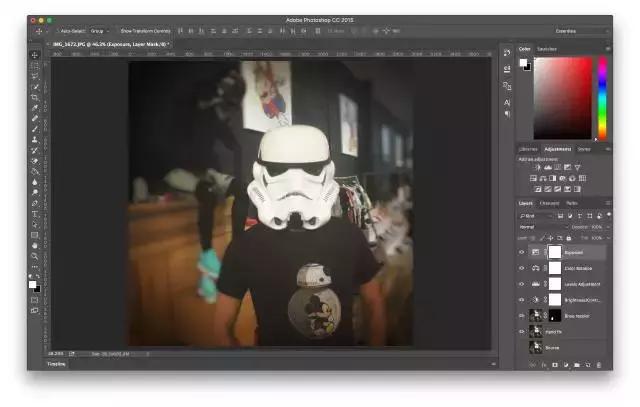This screenshot has width=640, height=407.
Task: Click the foreground color swatch in toolbar
Action: tap(33, 283)
